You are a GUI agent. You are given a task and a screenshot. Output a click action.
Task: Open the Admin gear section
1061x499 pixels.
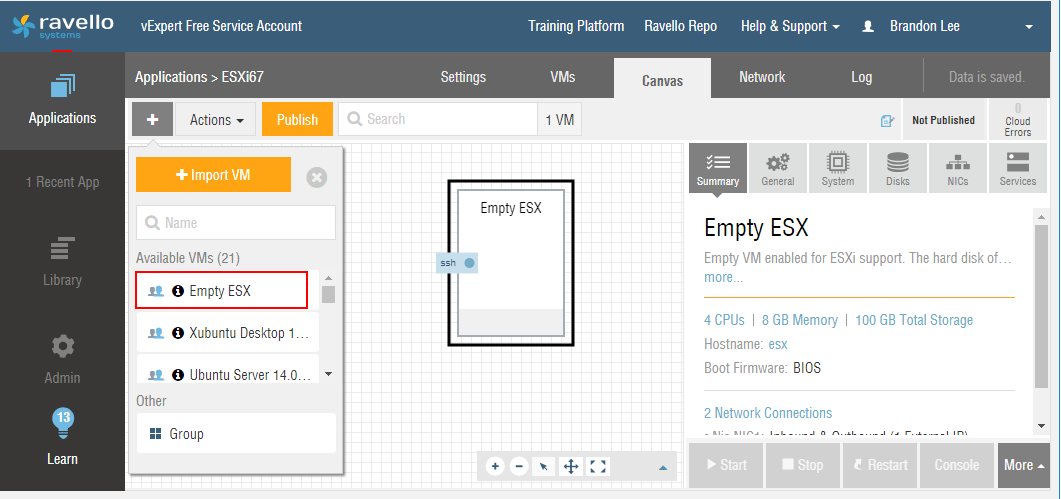click(62, 359)
